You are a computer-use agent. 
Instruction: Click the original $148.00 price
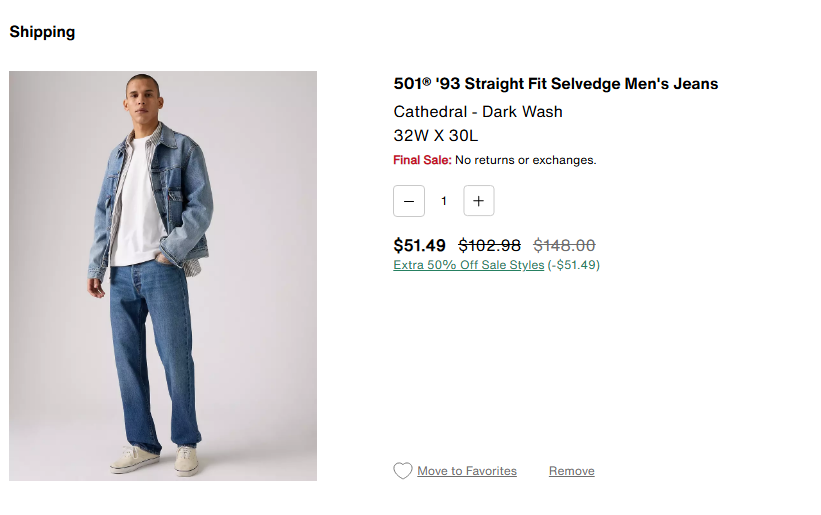tap(564, 245)
